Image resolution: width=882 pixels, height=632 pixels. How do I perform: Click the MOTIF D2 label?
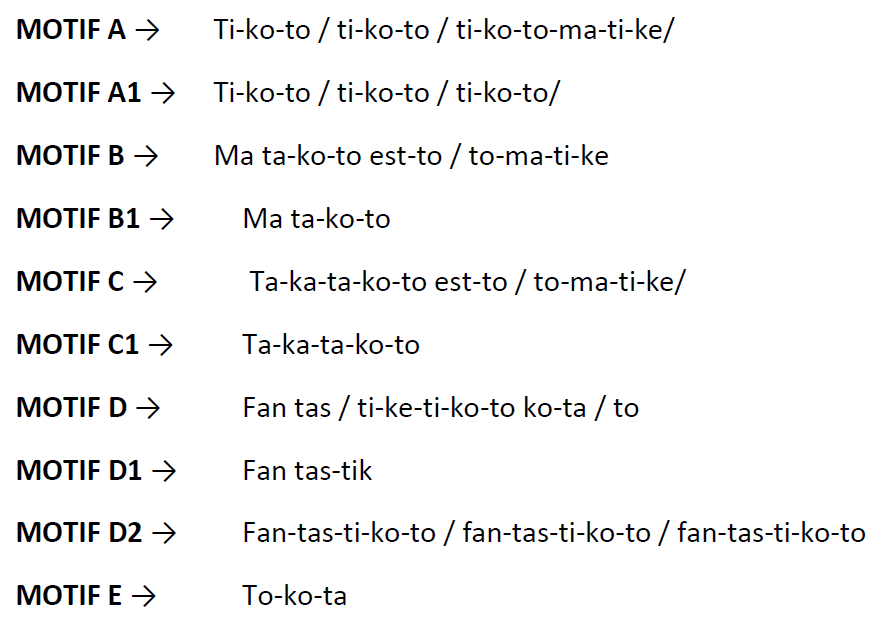point(79,533)
